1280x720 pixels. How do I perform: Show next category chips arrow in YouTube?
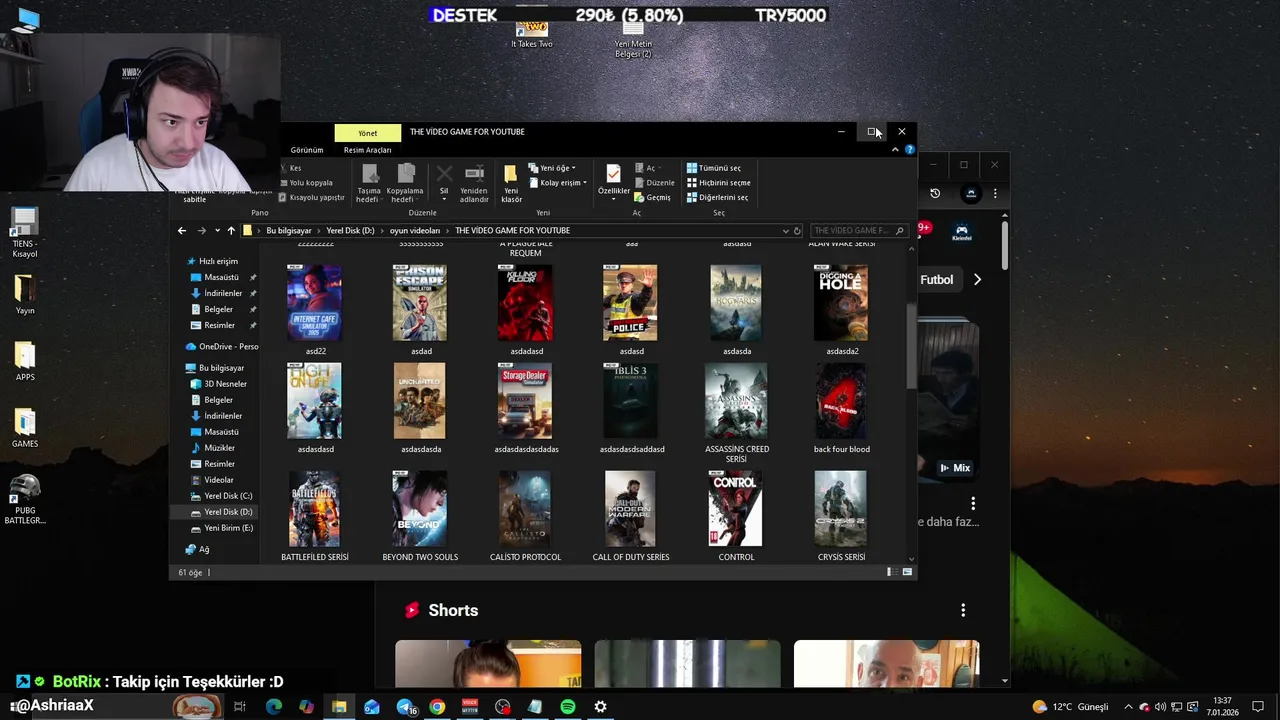[x=977, y=280]
